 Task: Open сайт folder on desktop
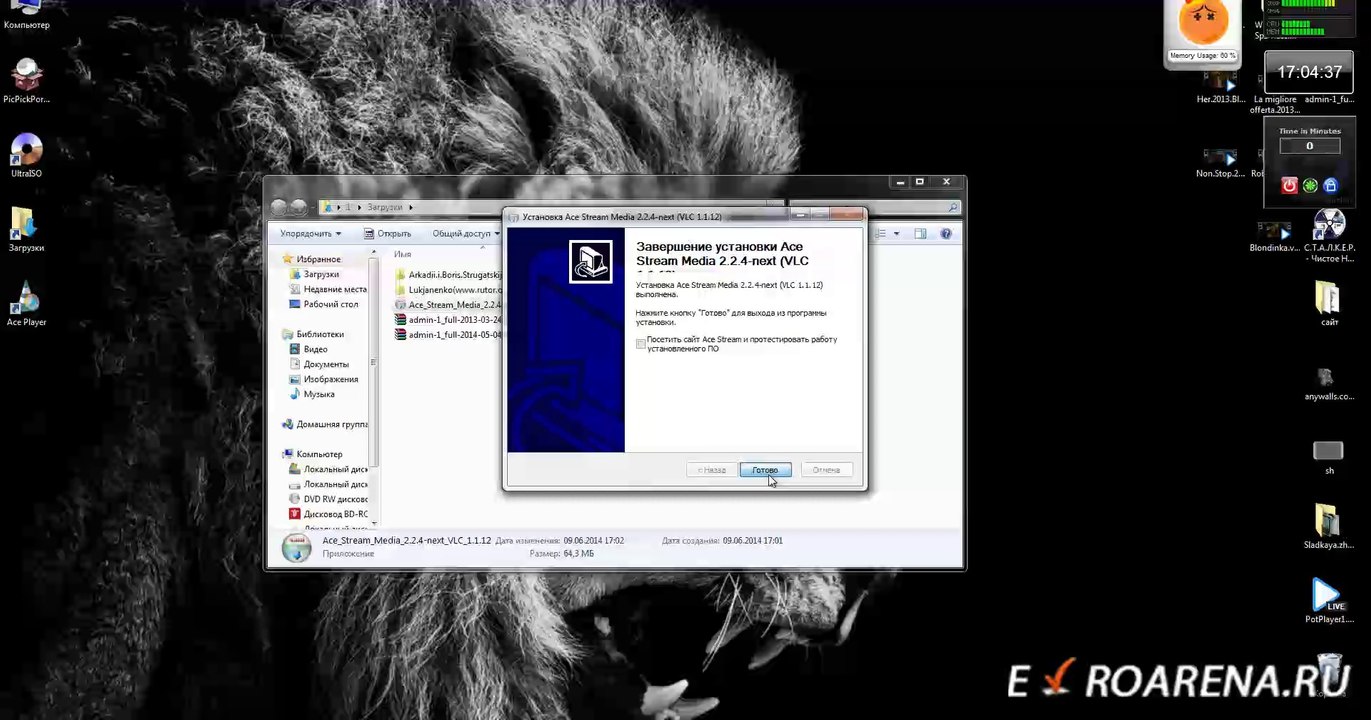point(1328,304)
